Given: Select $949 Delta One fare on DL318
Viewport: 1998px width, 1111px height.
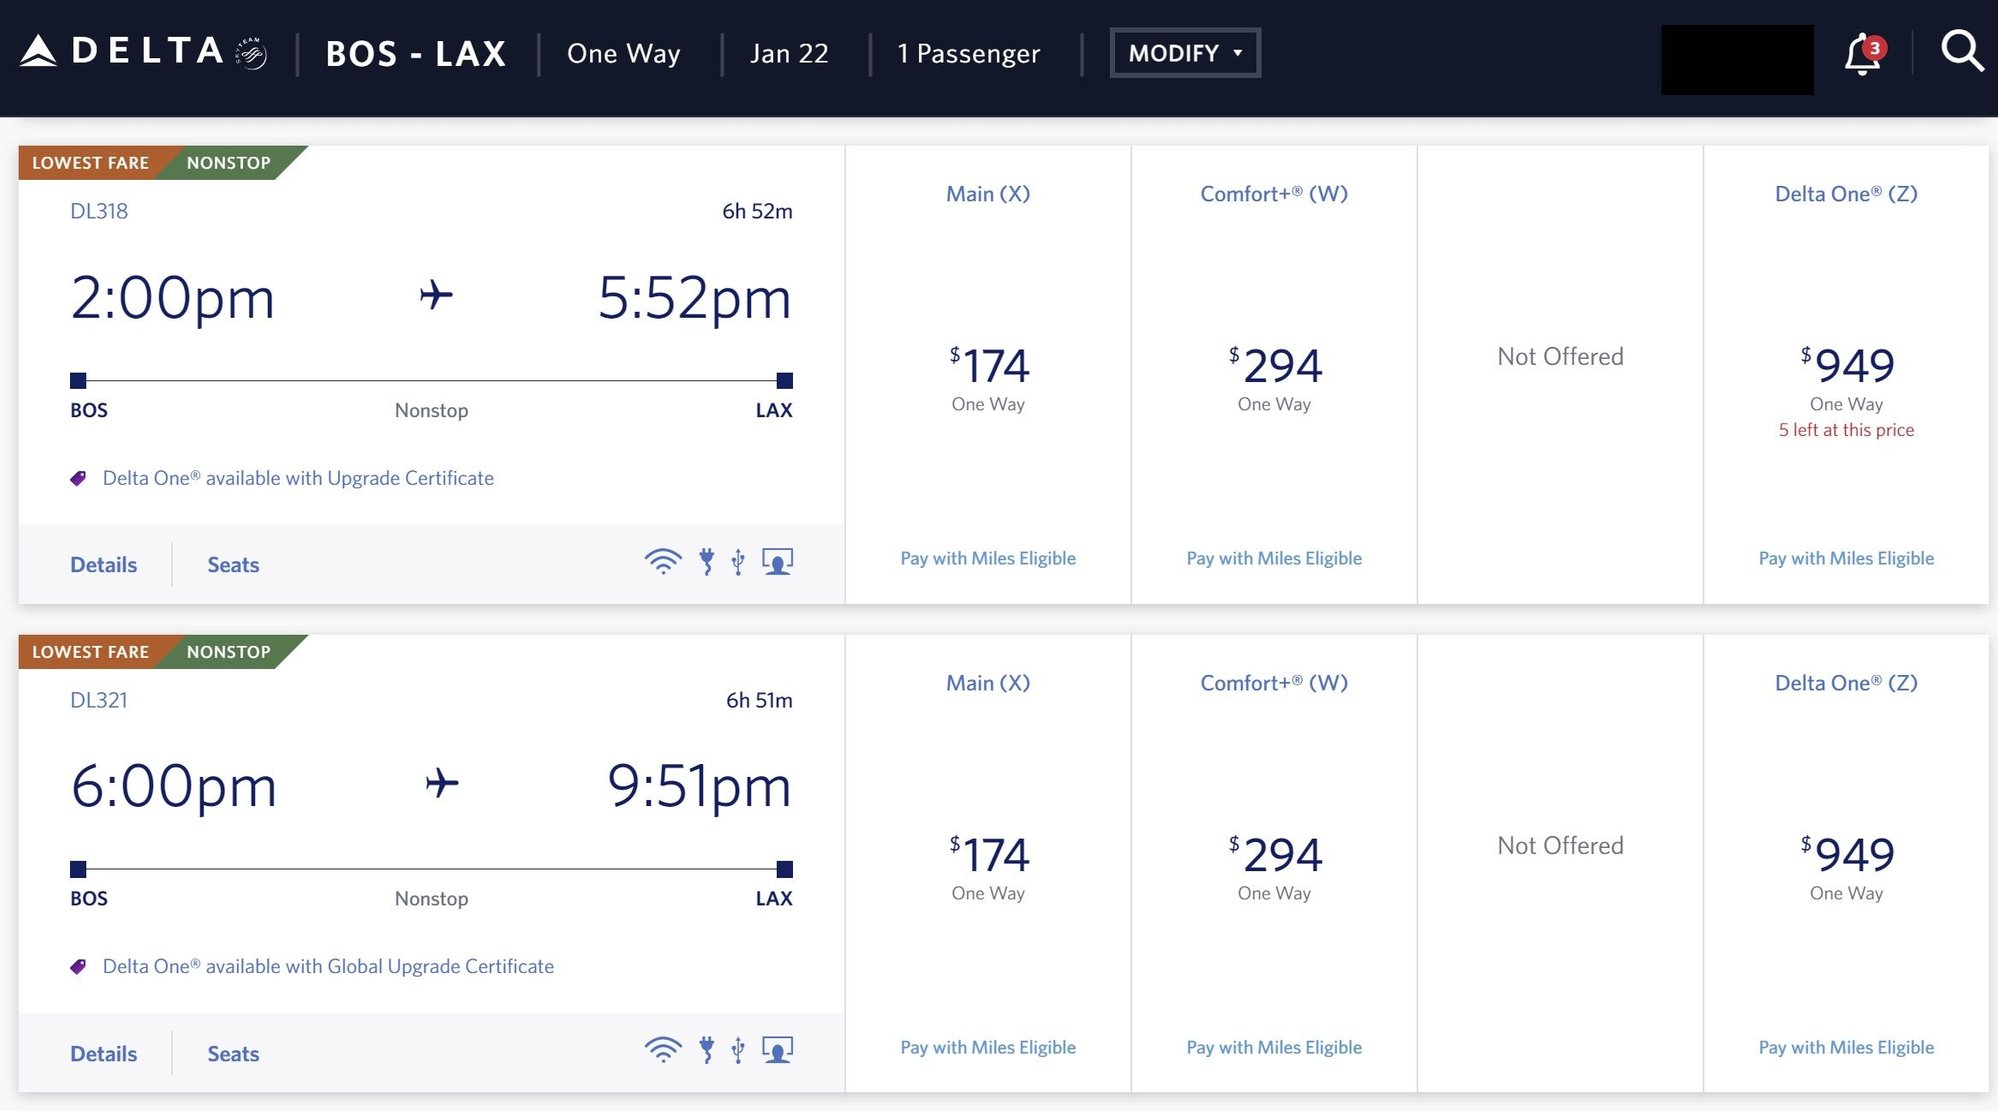Looking at the screenshot, I should click(1846, 367).
